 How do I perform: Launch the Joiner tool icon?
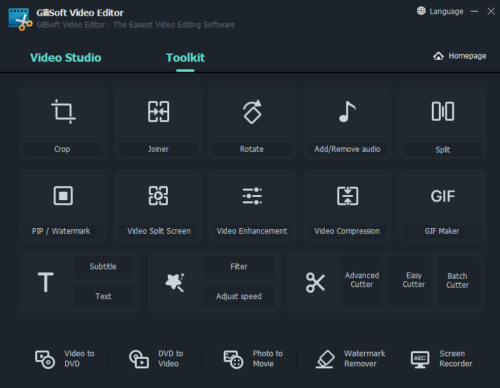158,111
